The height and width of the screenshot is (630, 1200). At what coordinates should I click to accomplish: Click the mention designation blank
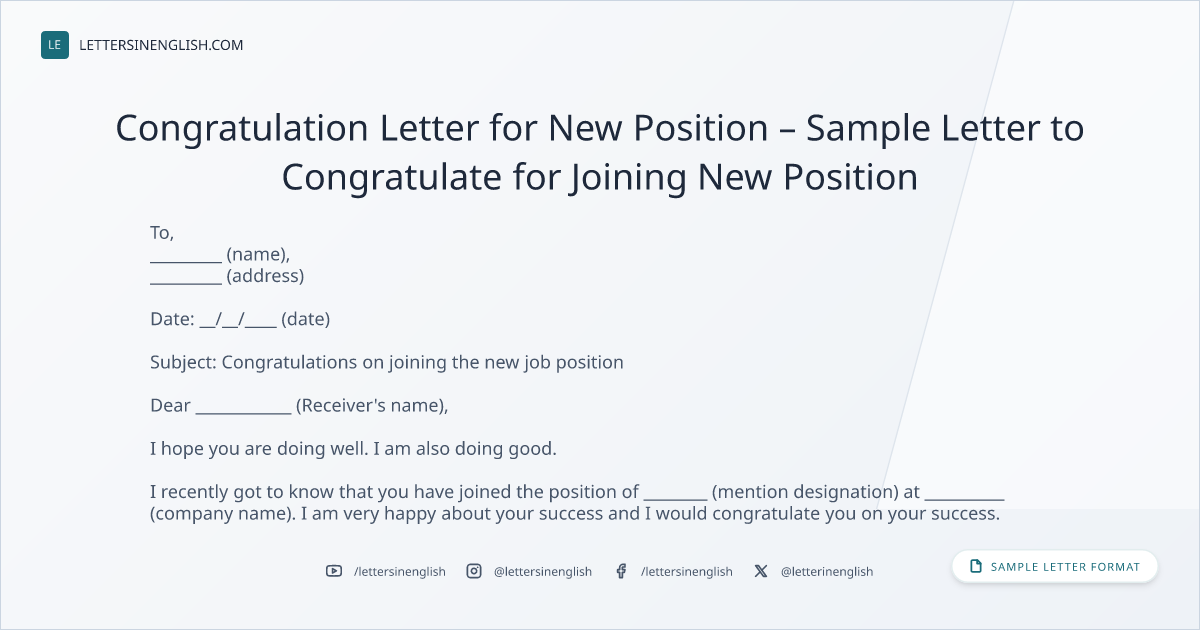pos(676,492)
